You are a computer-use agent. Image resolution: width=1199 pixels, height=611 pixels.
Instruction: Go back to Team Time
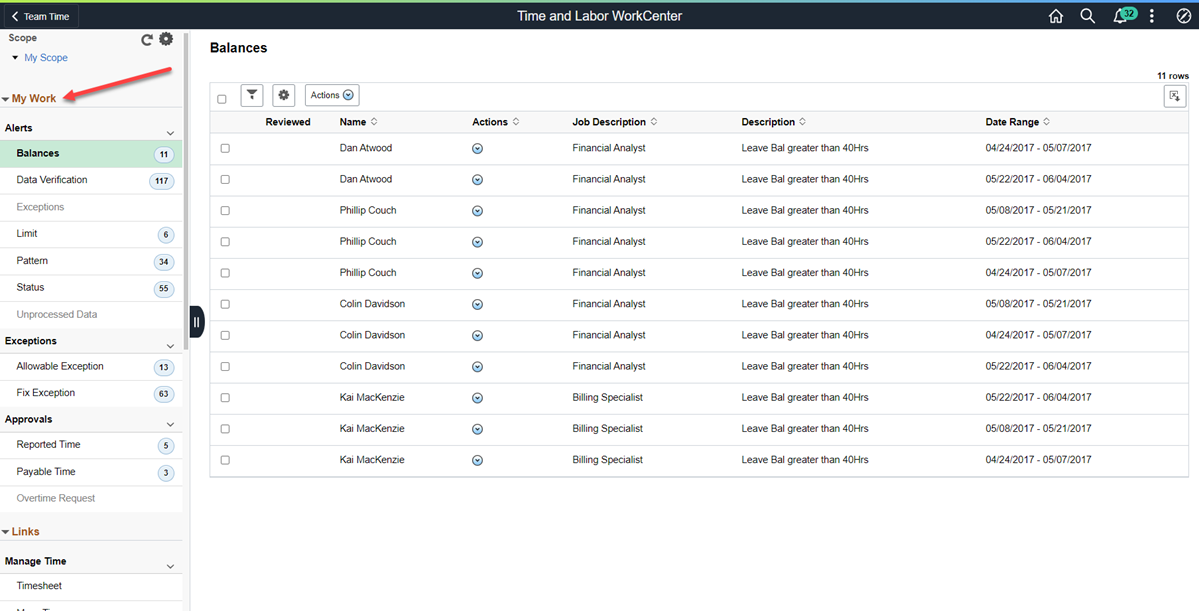pyautogui.click(x=41, y=16)
